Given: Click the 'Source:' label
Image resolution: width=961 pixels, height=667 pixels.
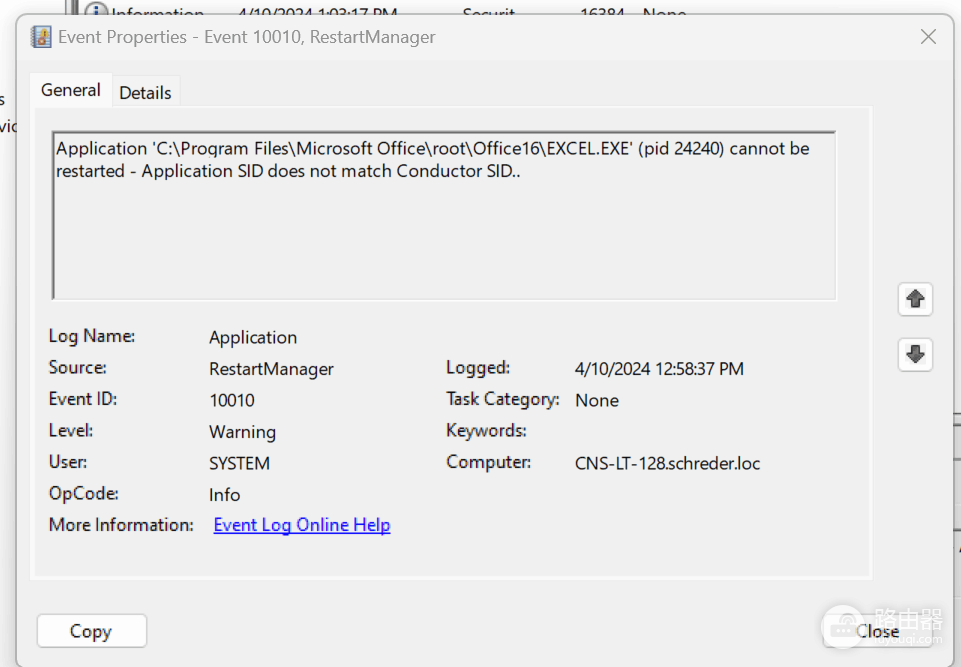Looking at the screenshot, I should pos(77,367).
